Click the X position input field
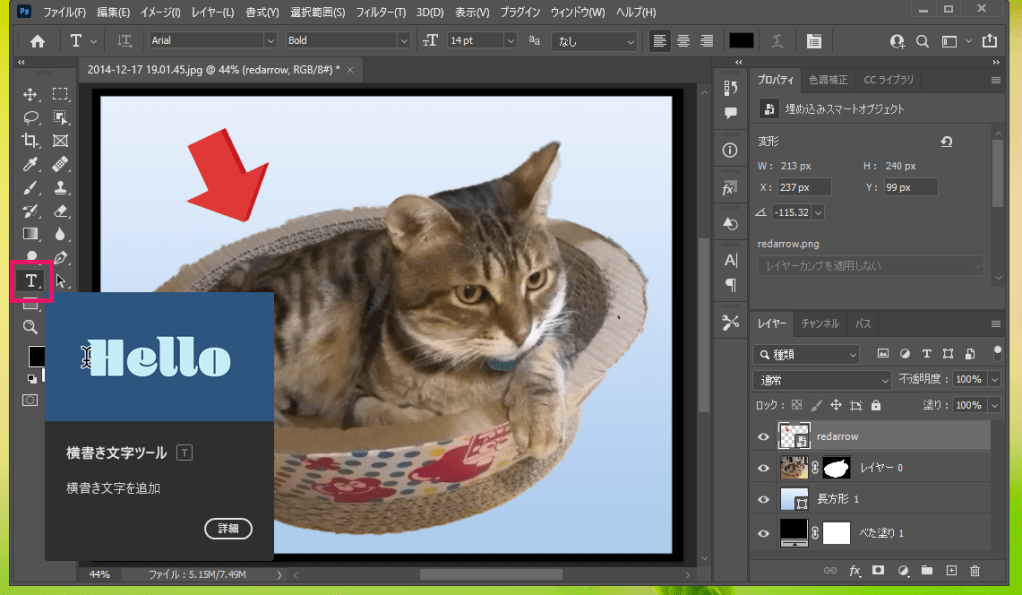This screenshot has width=1022, height=595. pos(804,187)
